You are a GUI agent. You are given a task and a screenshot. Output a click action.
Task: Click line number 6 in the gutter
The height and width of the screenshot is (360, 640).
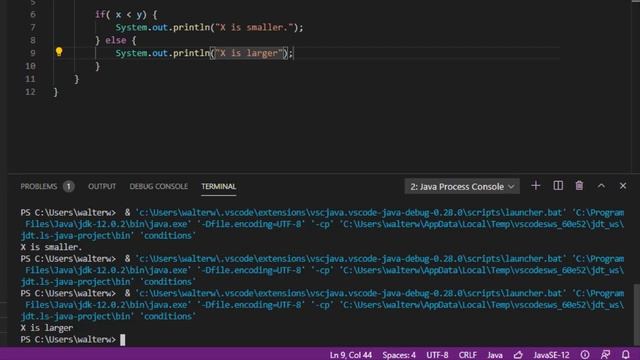[33, 15]
